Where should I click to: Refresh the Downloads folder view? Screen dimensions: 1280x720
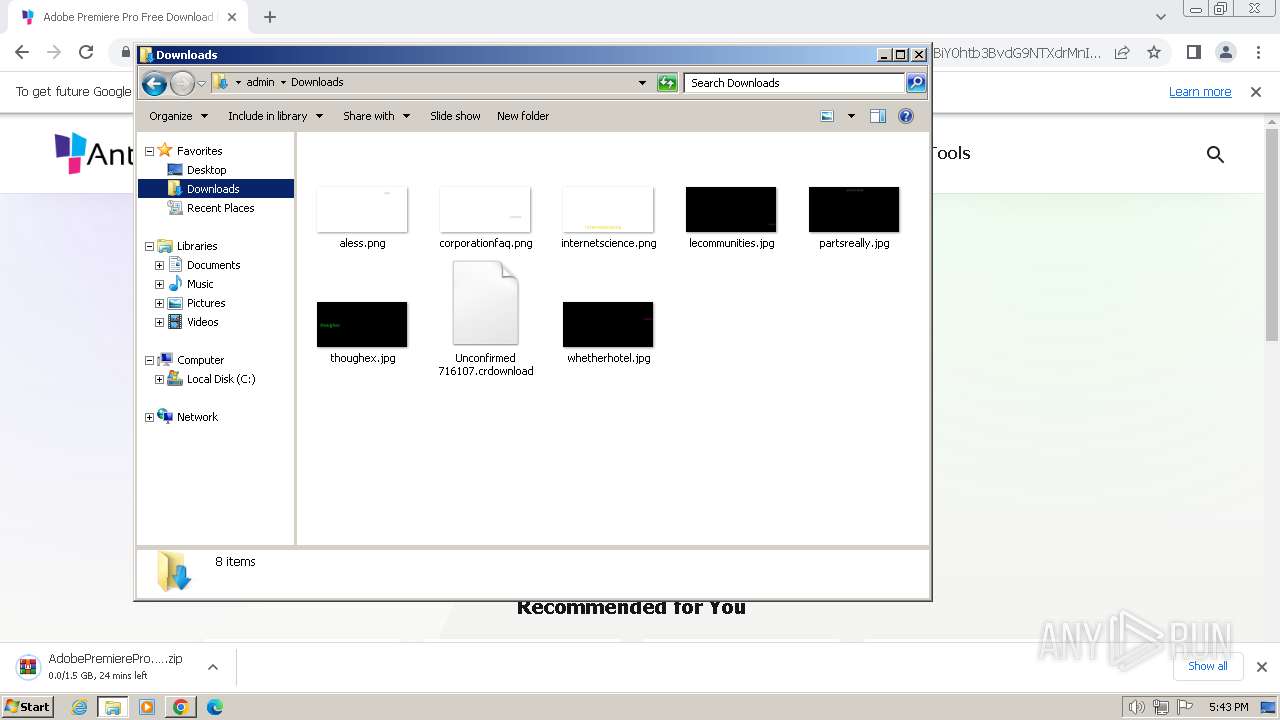pyautogui.click(x=667, y=83)
